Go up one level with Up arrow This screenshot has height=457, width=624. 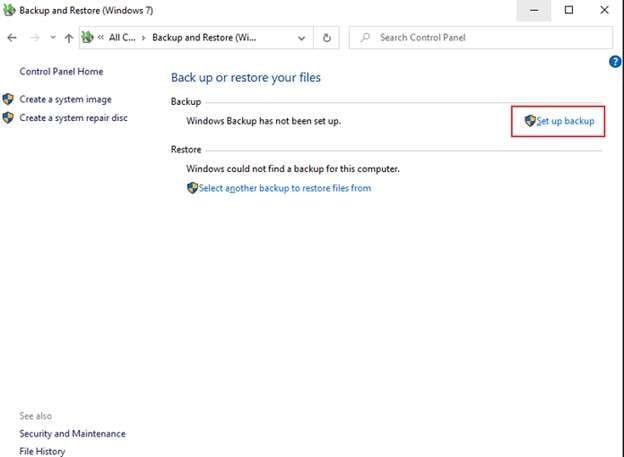point(69,38)
